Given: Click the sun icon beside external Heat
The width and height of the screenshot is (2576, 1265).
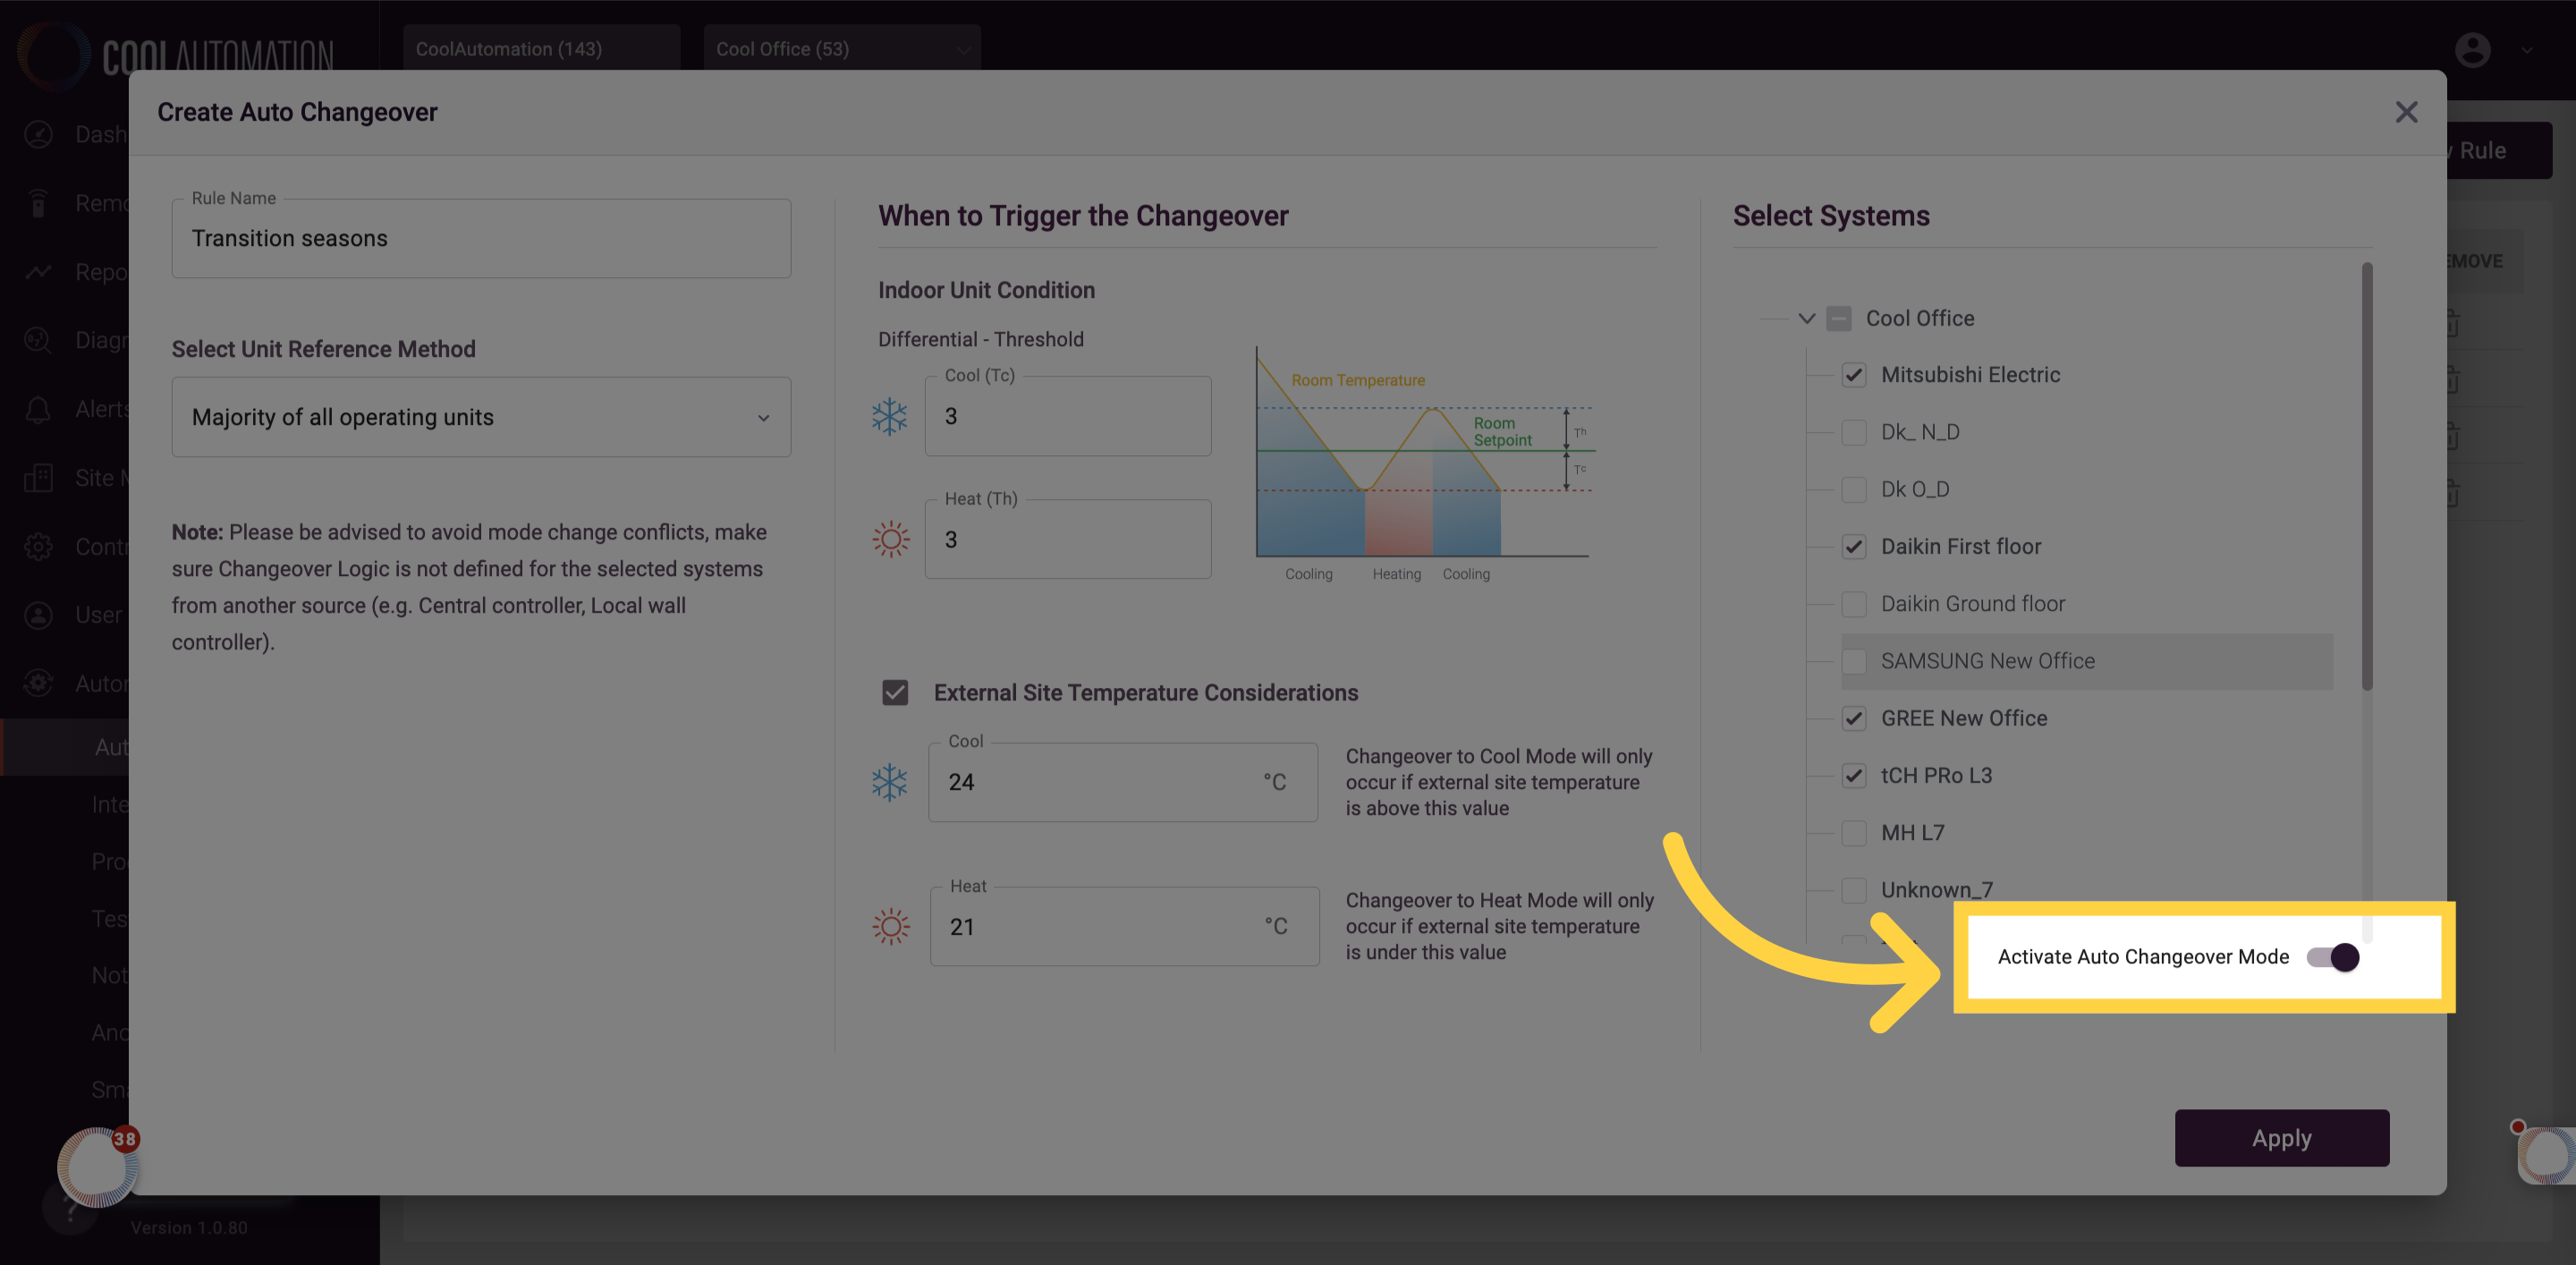Looking at the screenshot, I should (x=890, y=926).
